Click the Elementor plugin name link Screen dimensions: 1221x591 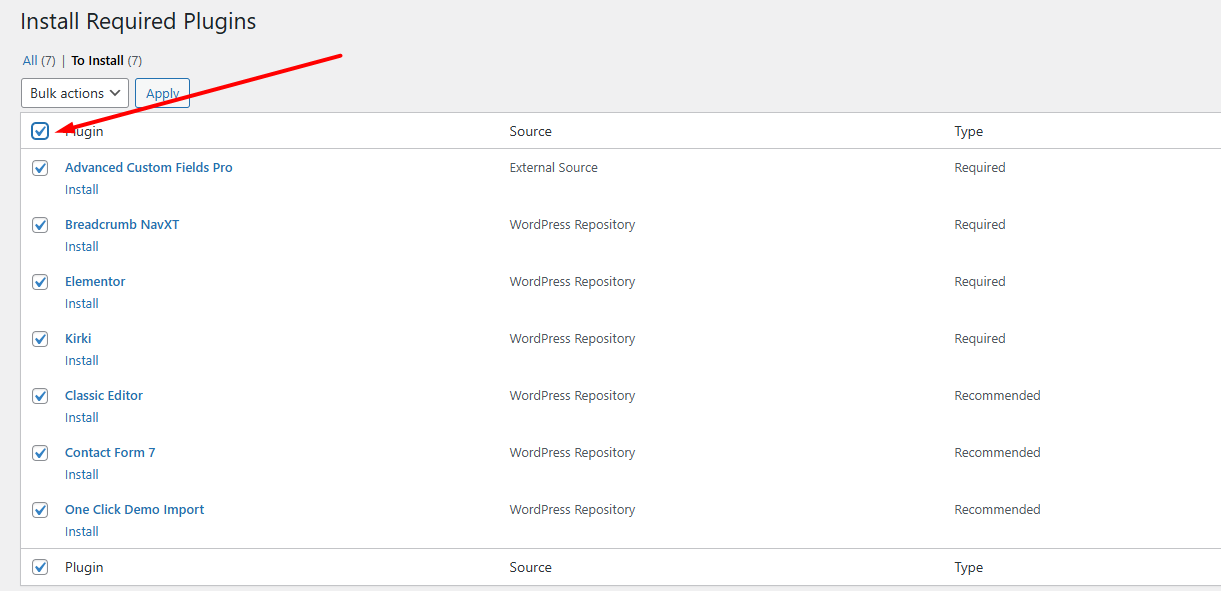click(x=95, y=282)
